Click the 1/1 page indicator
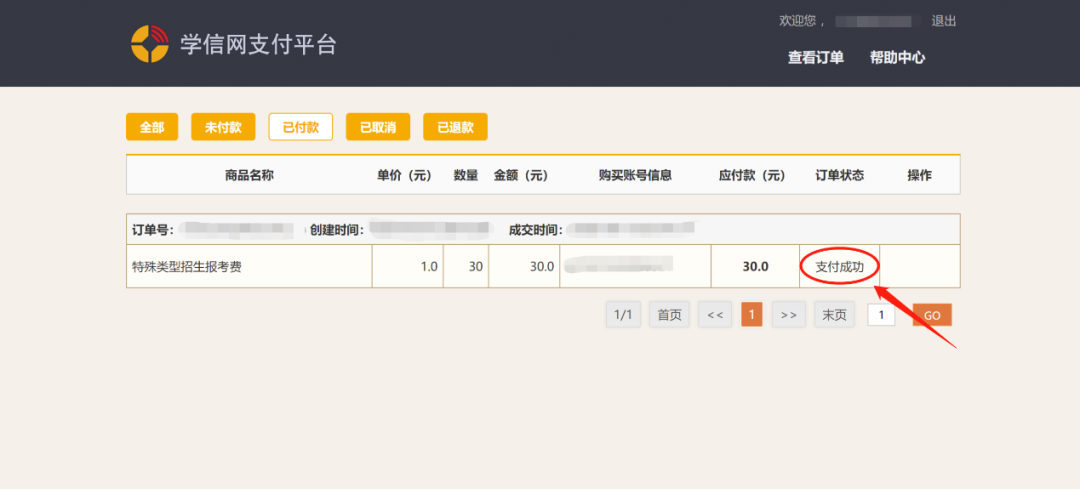1080x489 pixels. [623, 315]
